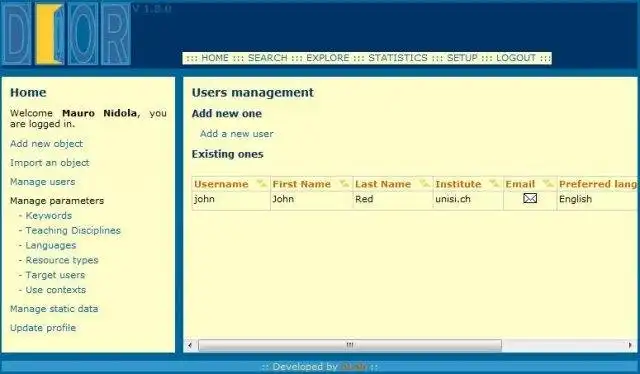Click the Institute column header
The width and height of the screenshot is (640, 374).
pos(458,184)
